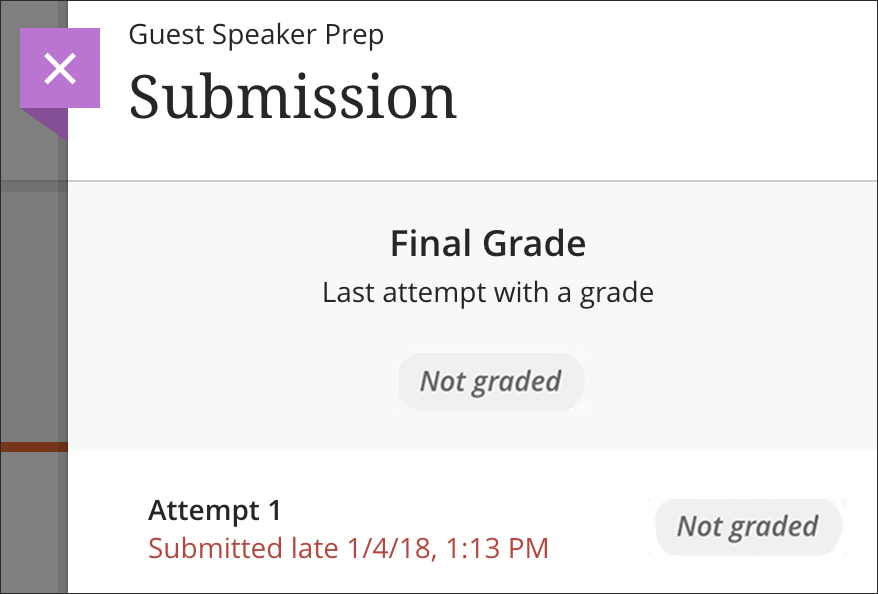
Task: Open the Attempt 1 entry
Action: click(215, 510)
